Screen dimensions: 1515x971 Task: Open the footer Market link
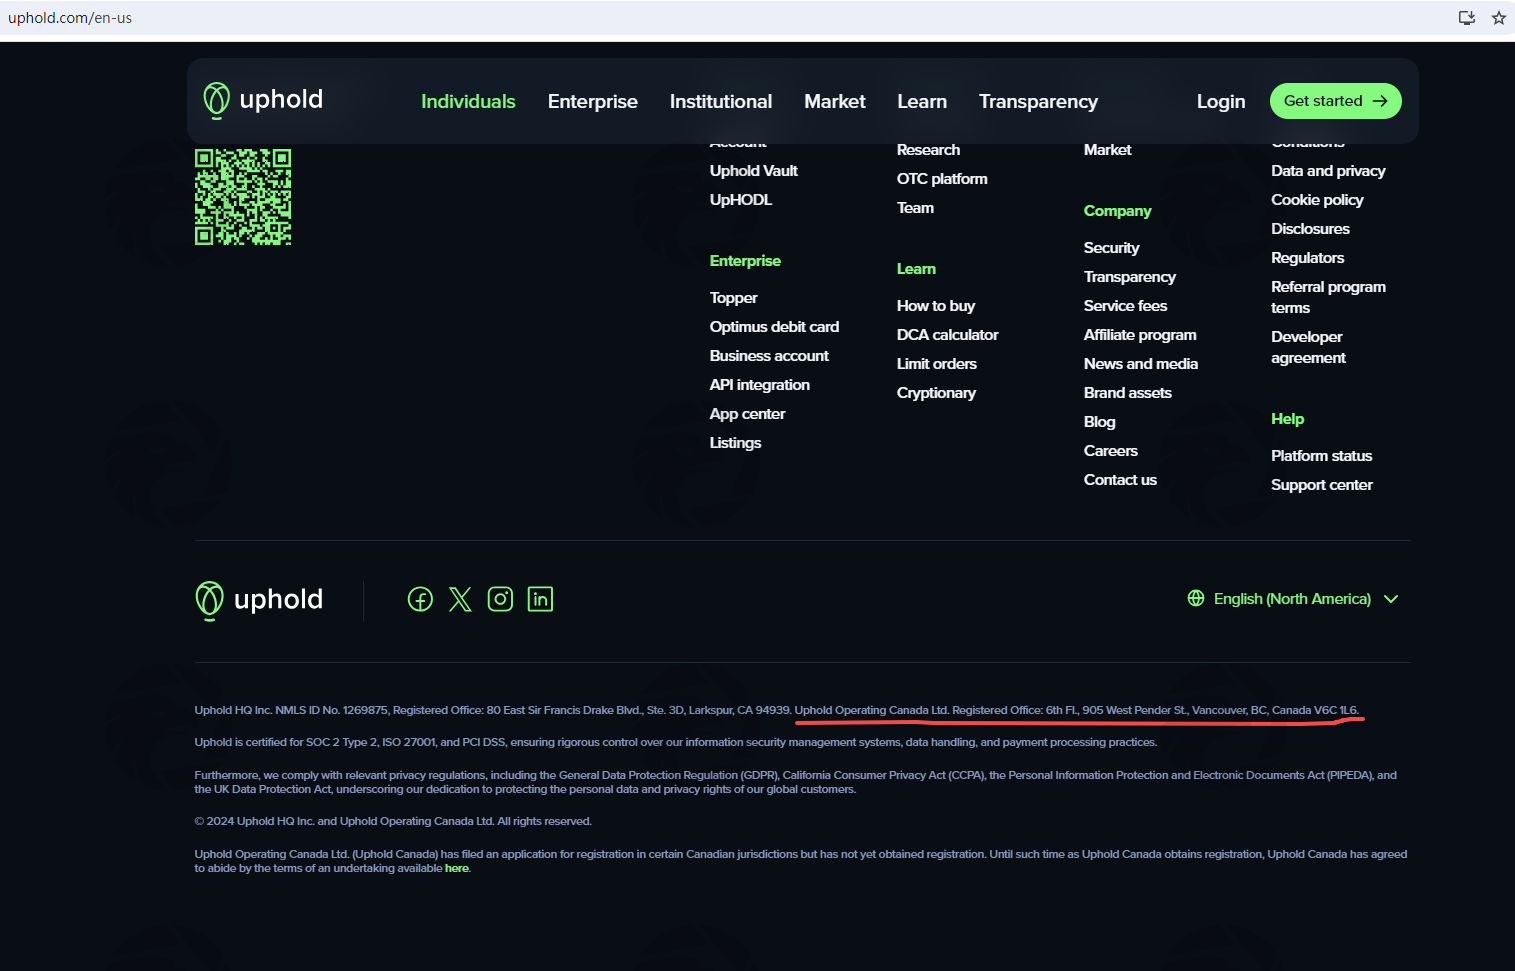1108,150
